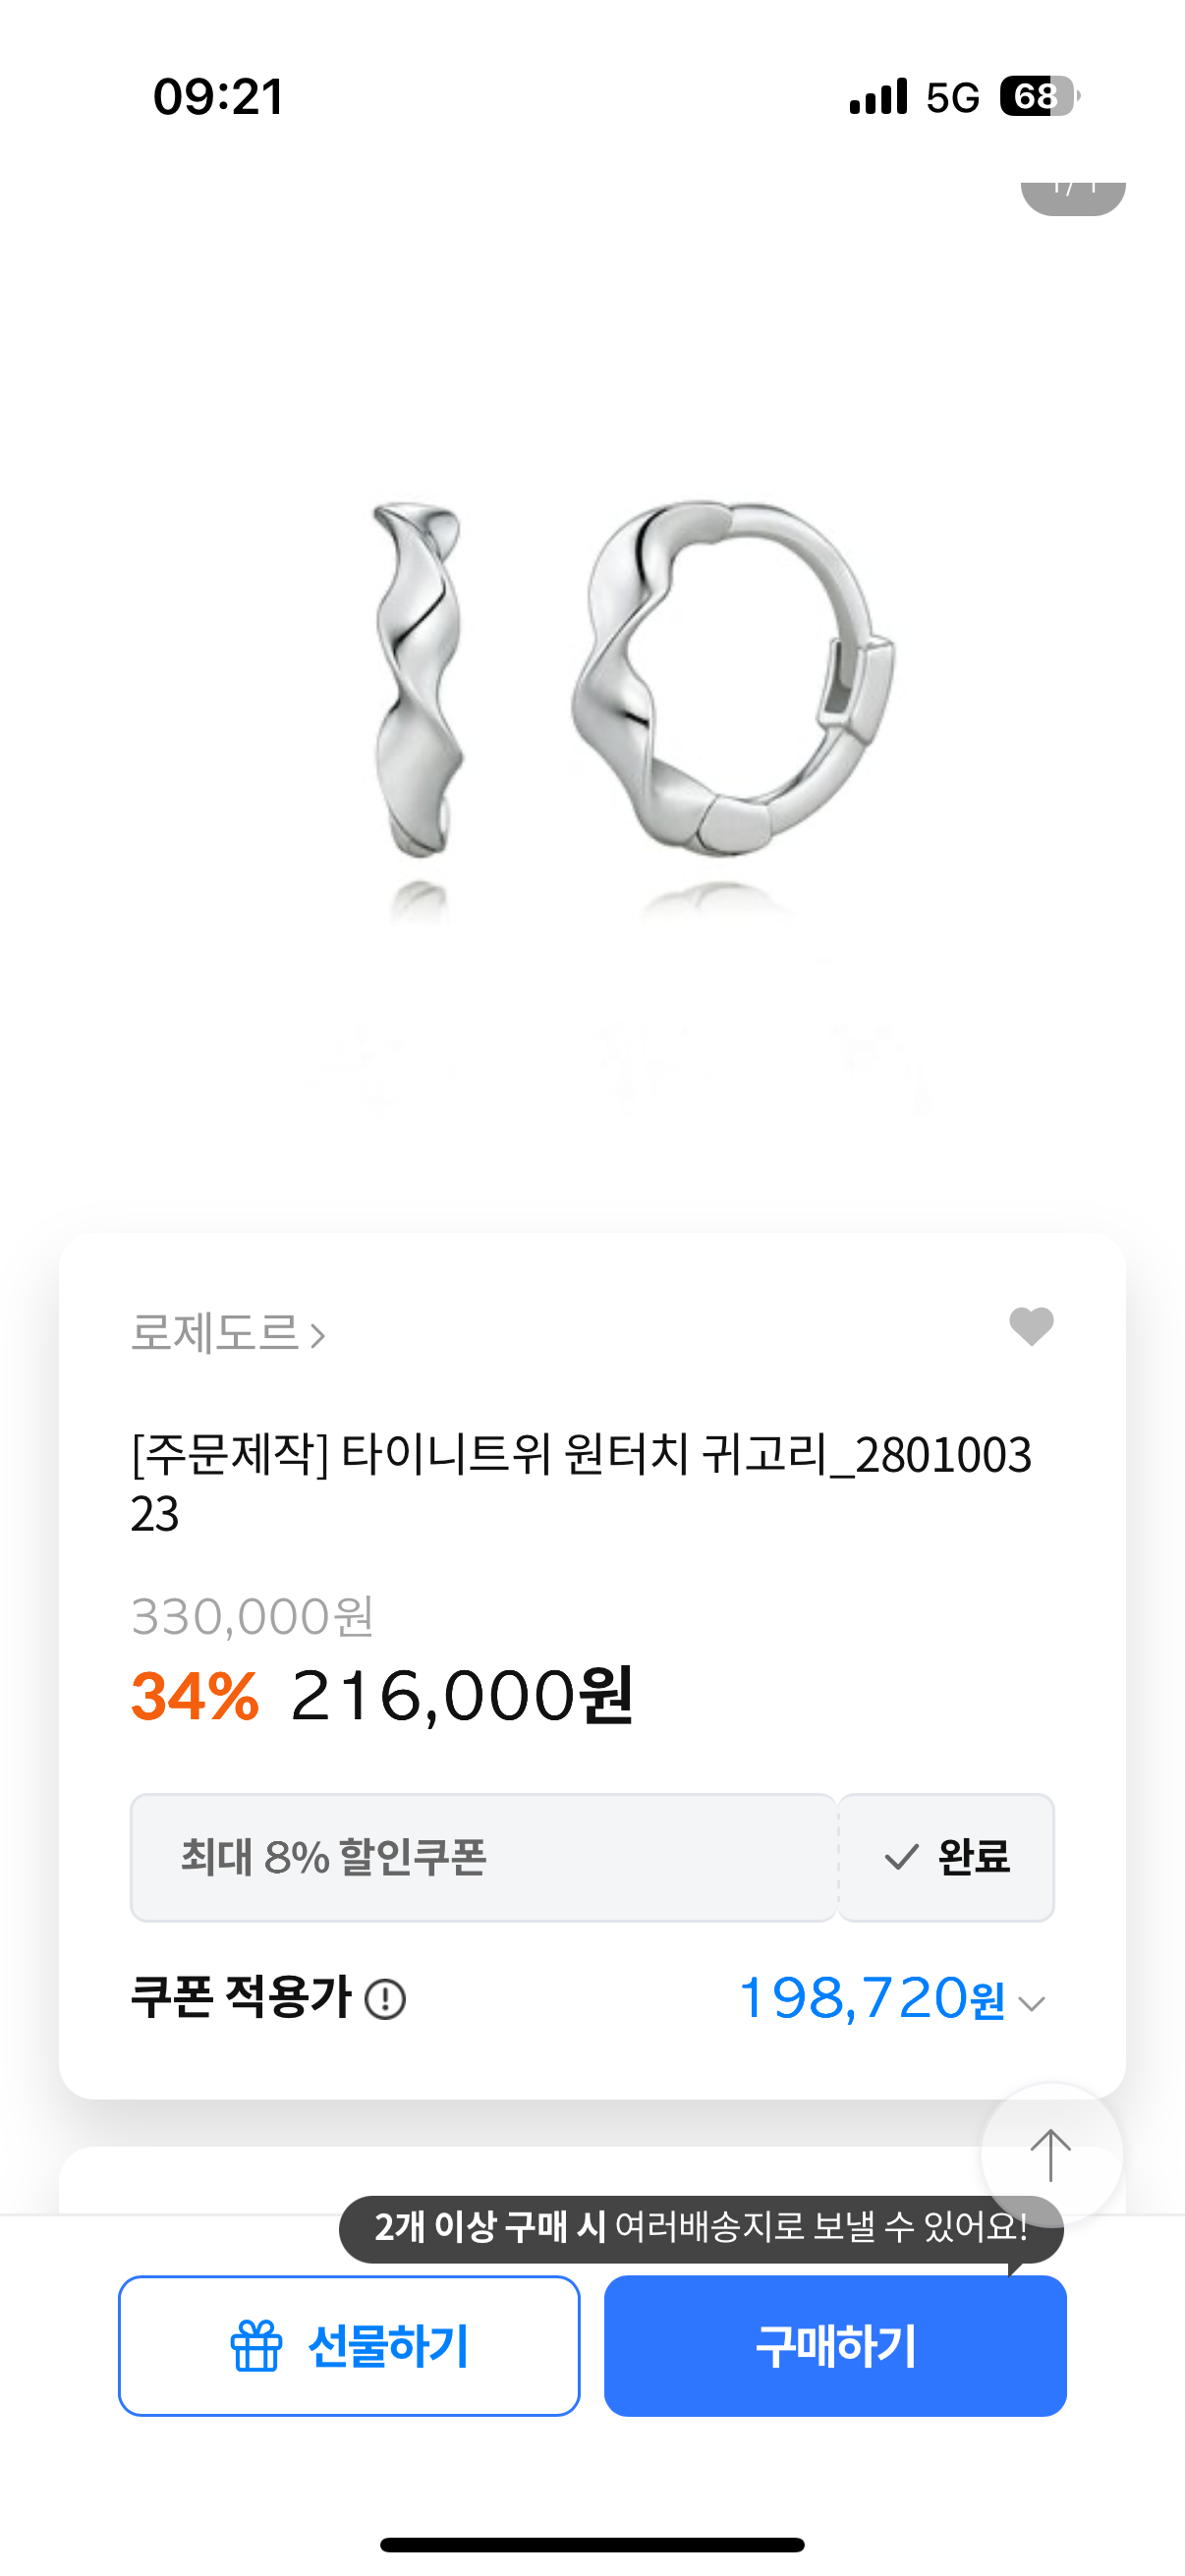Tap the gift box icon
This screenshot has width=1185, height=2576.
(x=256, y=2346)
